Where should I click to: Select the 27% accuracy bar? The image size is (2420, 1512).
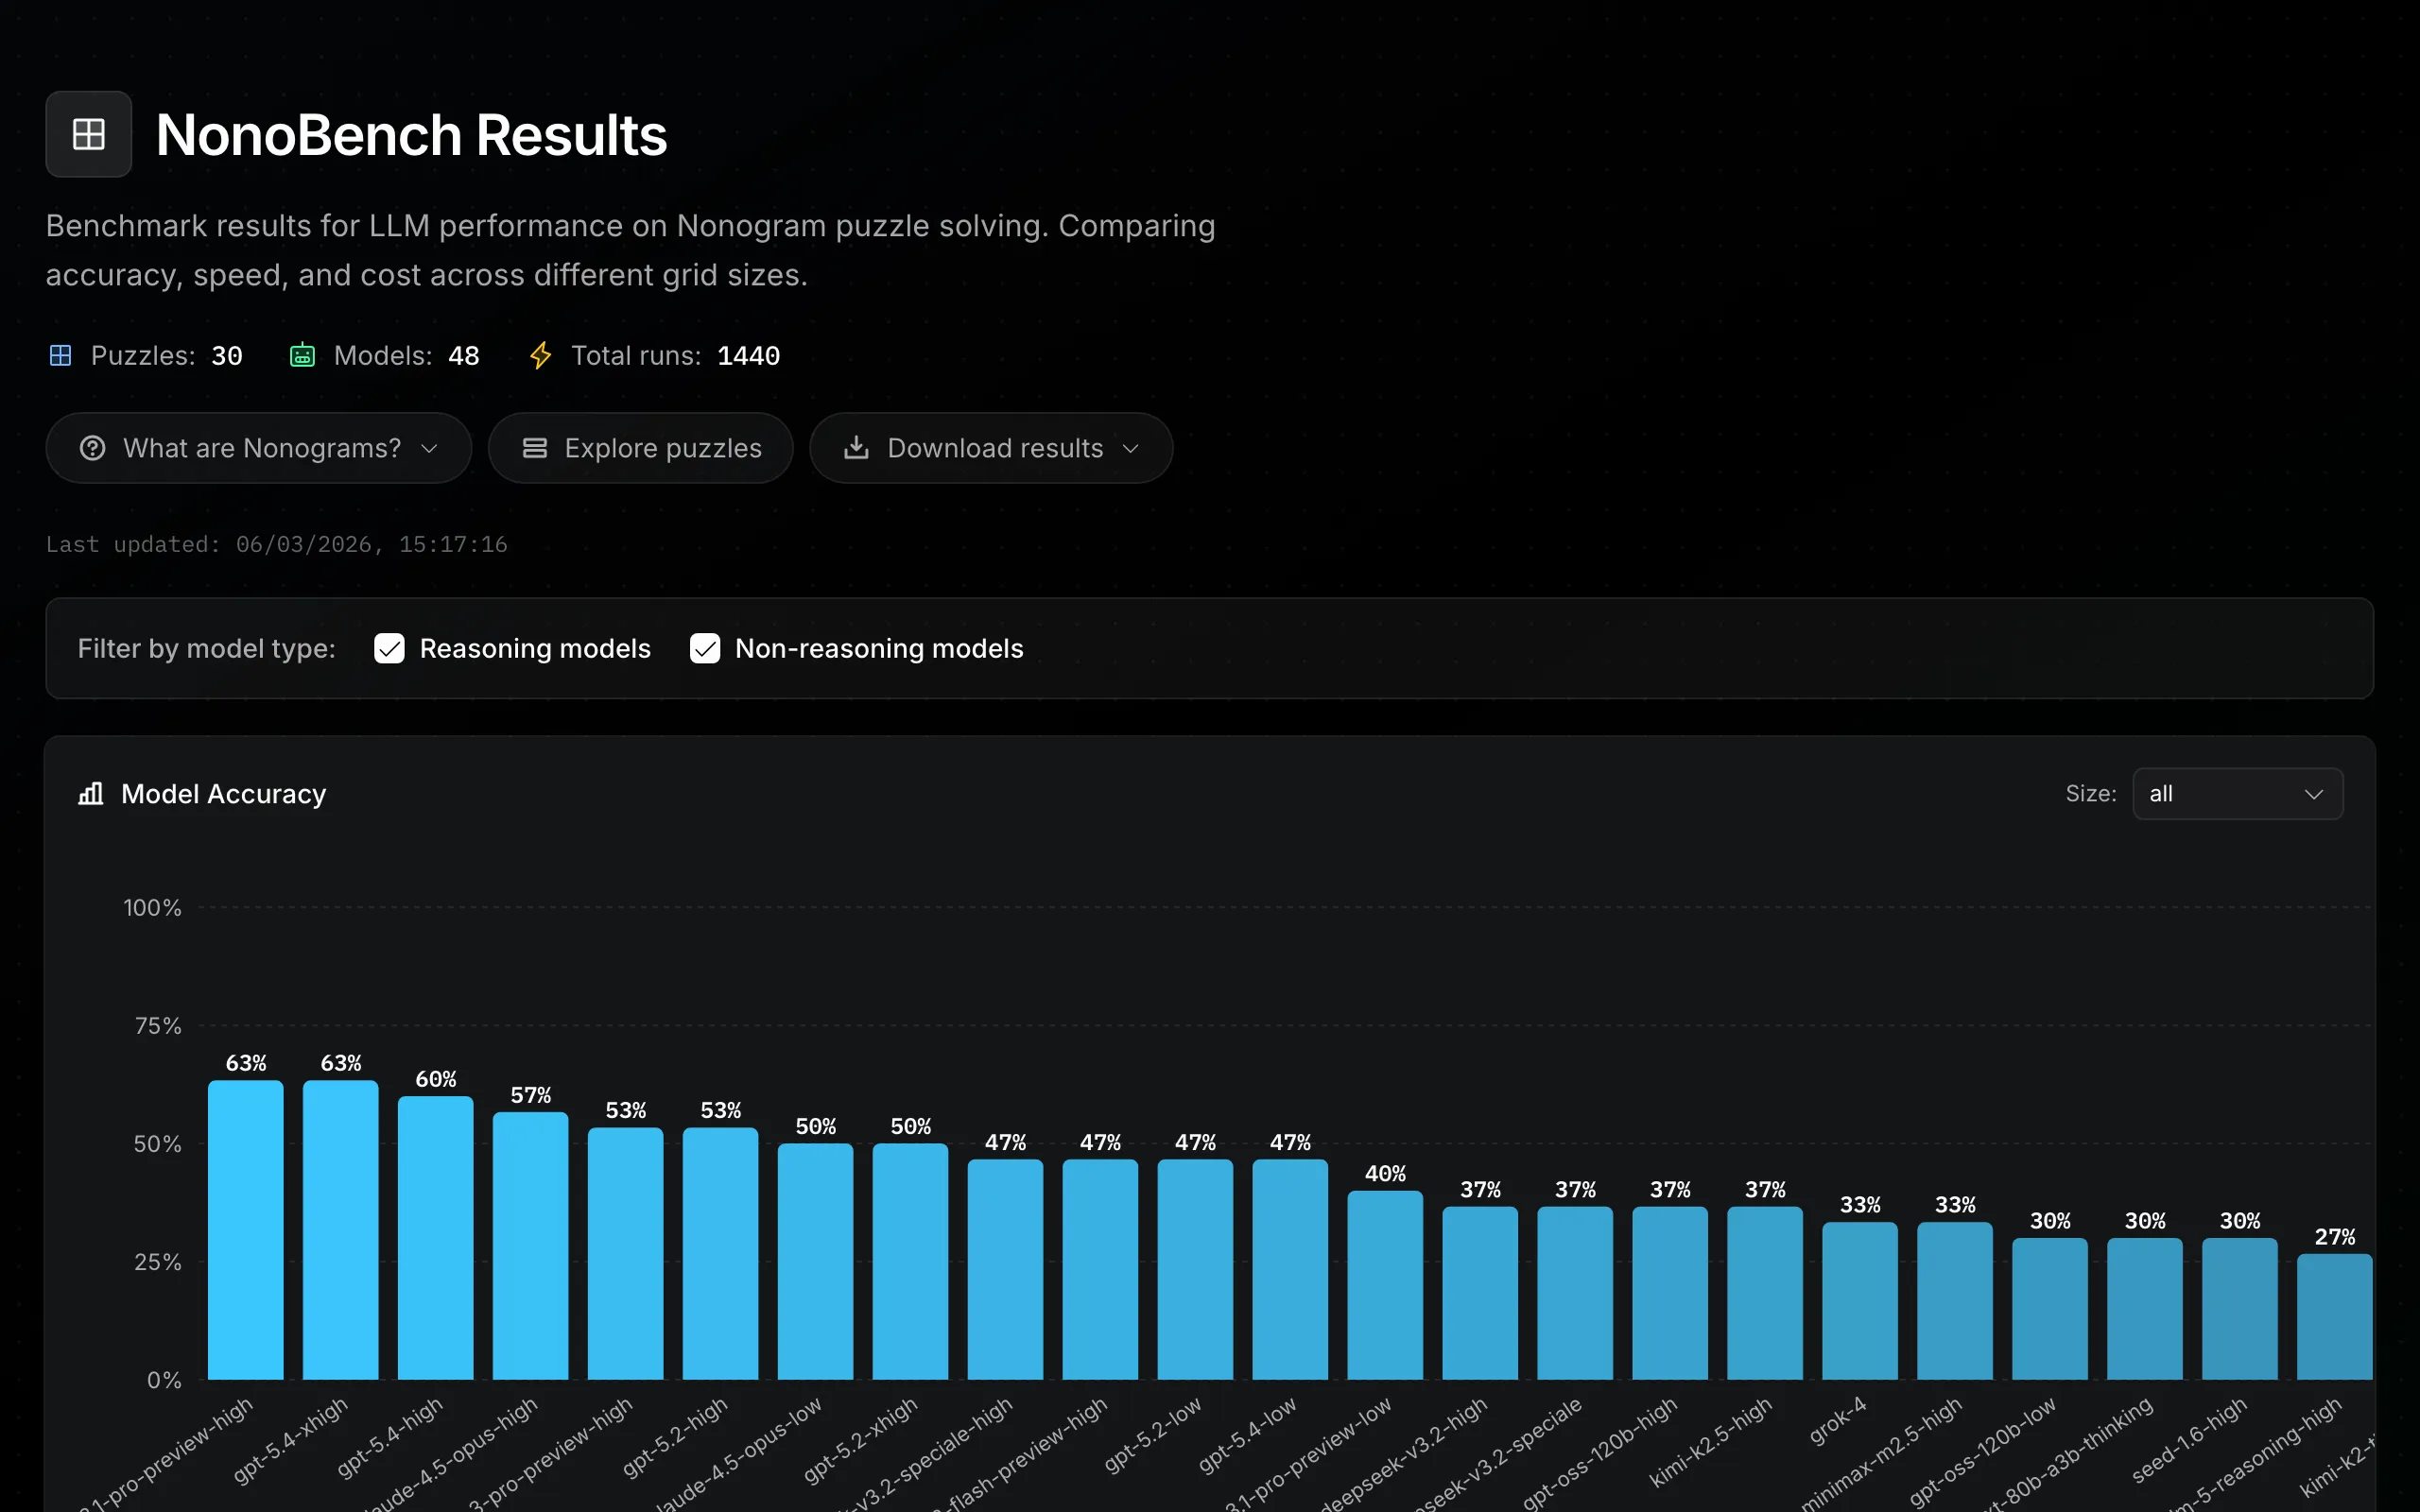pyautogui.click(x=2336, y=1317)
